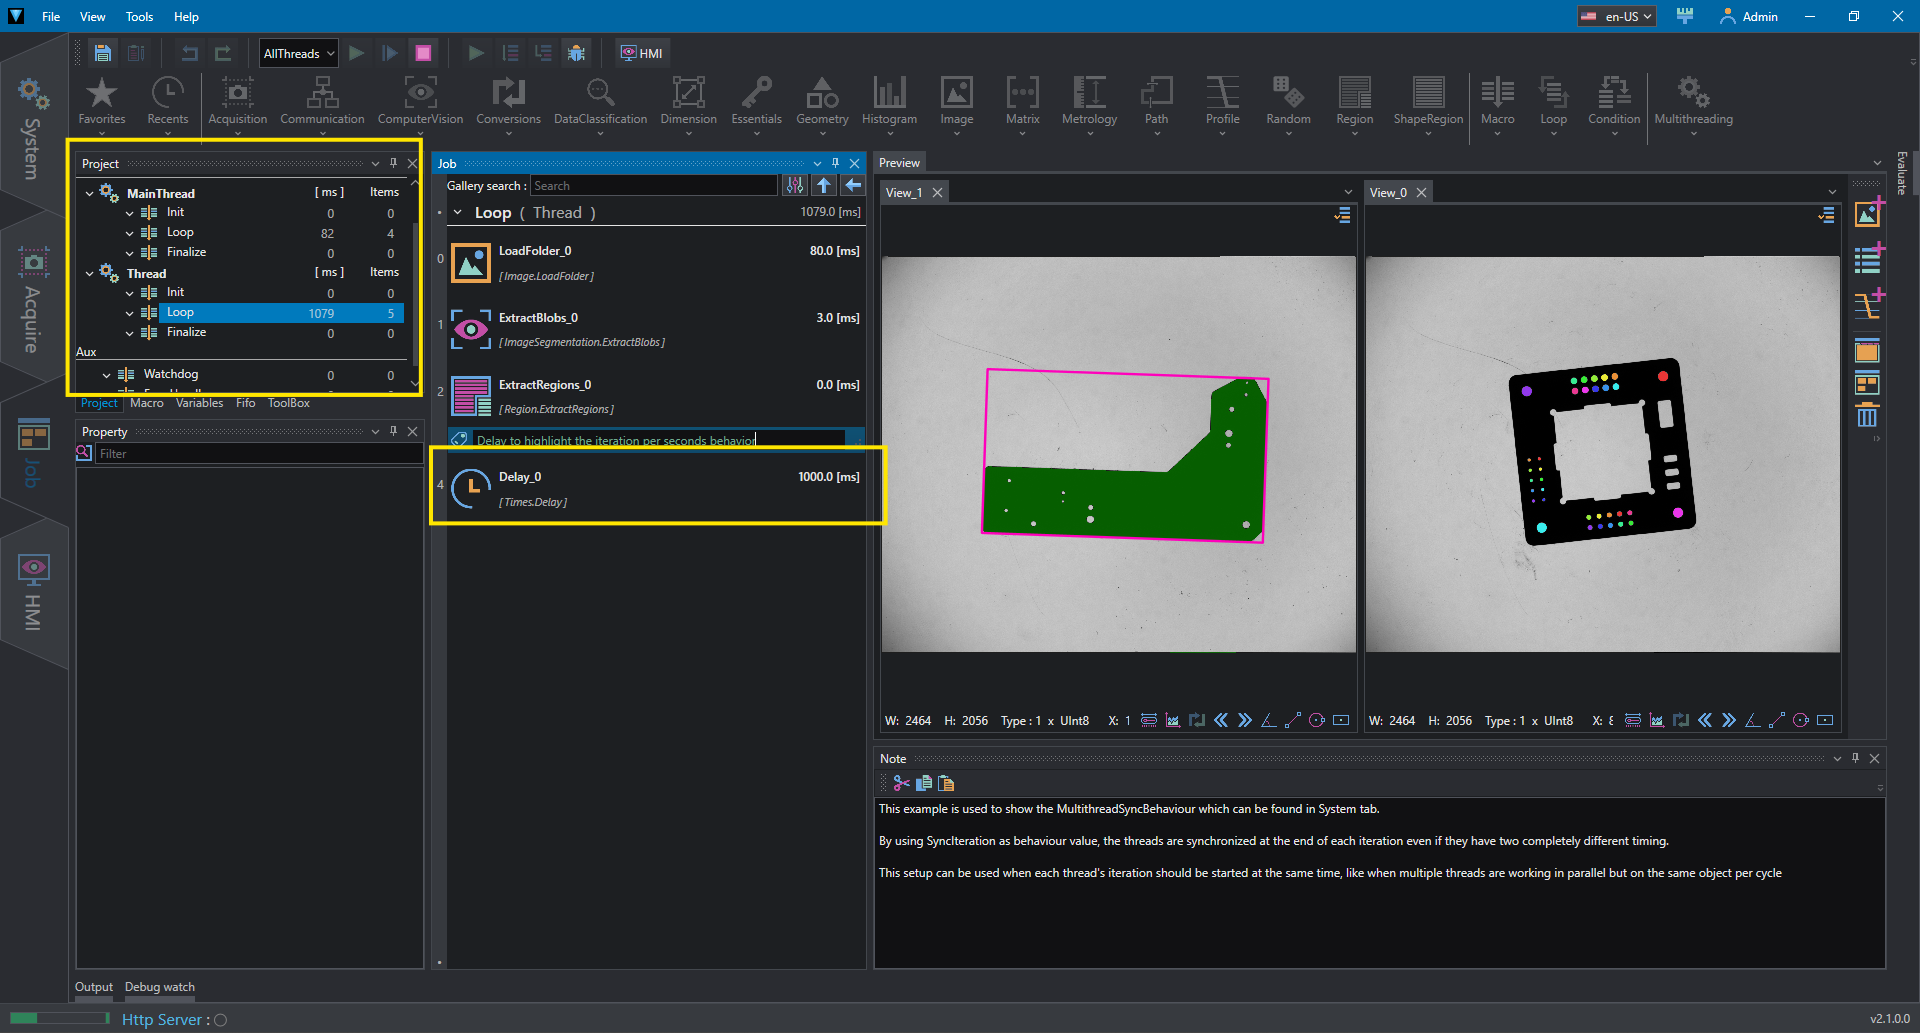This screenshot has width=1920, height=1033.
Task: Open the Metrology tool category
Action: (x=1089, y=102)
